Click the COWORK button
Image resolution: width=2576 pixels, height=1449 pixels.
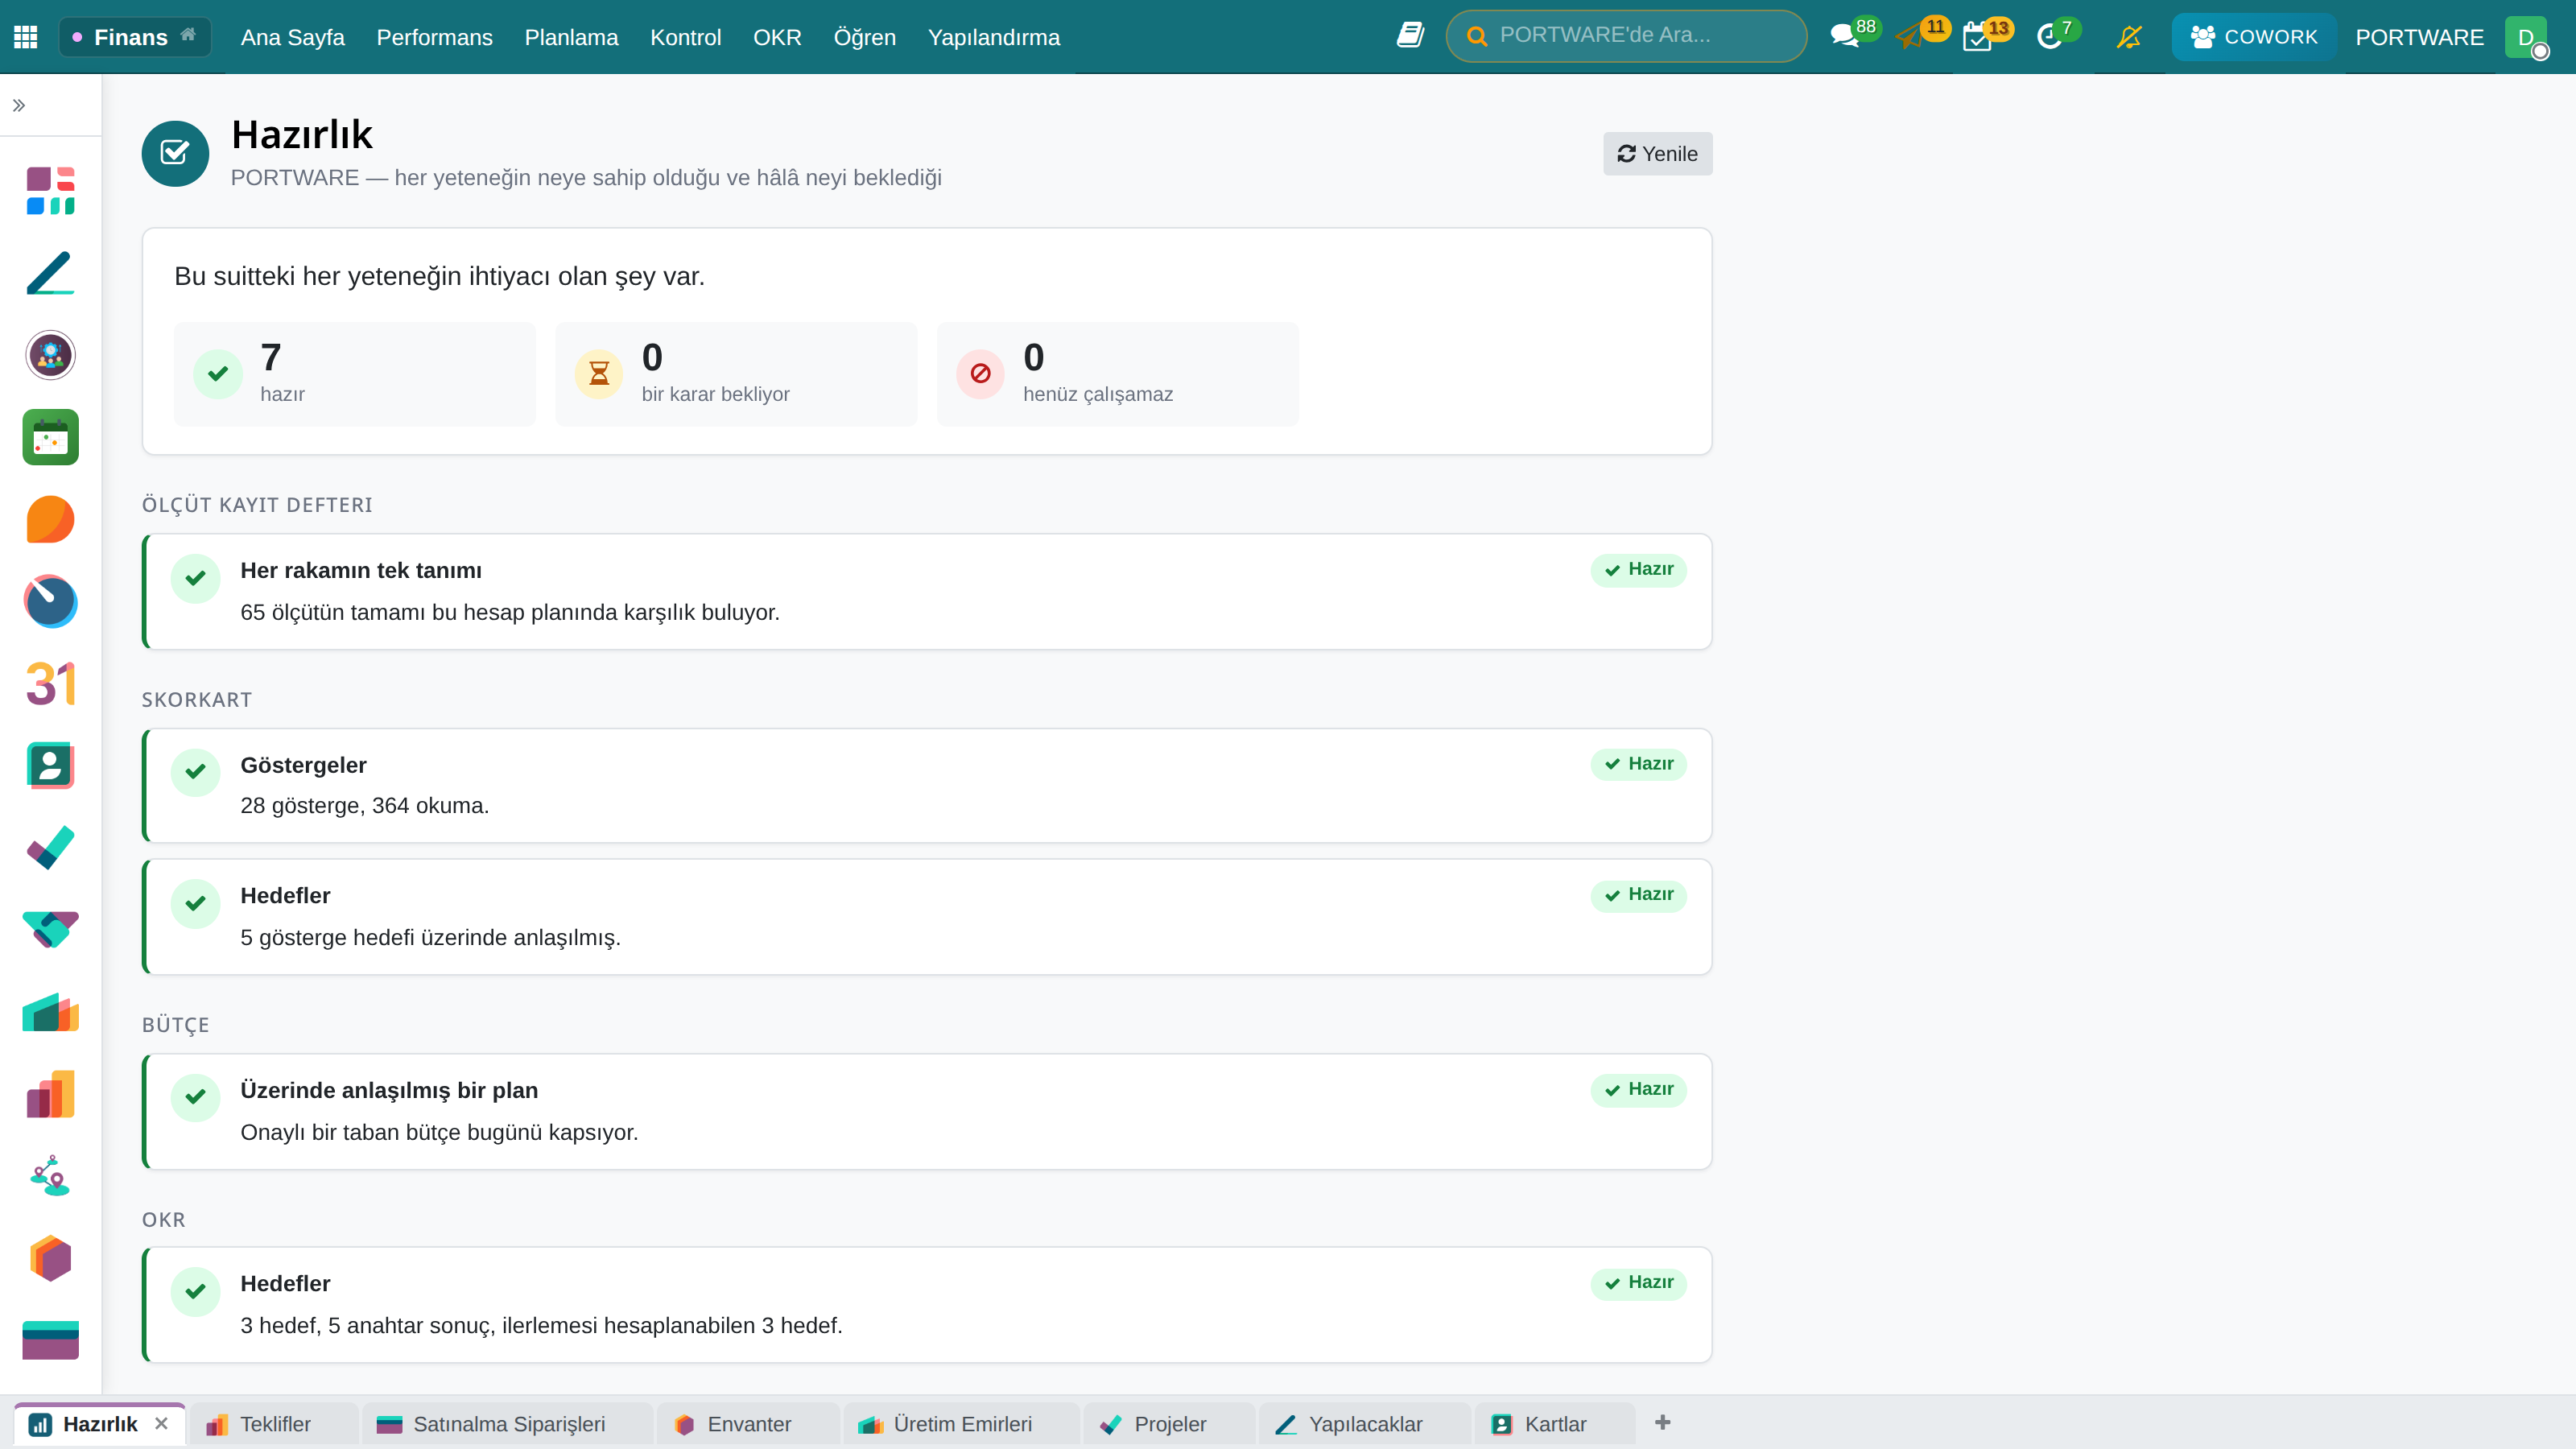pyautogui.click(x=2253, y=37)
